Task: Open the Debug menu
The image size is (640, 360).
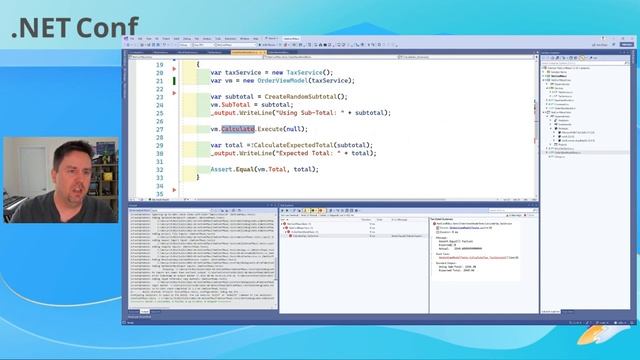Action: [x=187, y=39]
